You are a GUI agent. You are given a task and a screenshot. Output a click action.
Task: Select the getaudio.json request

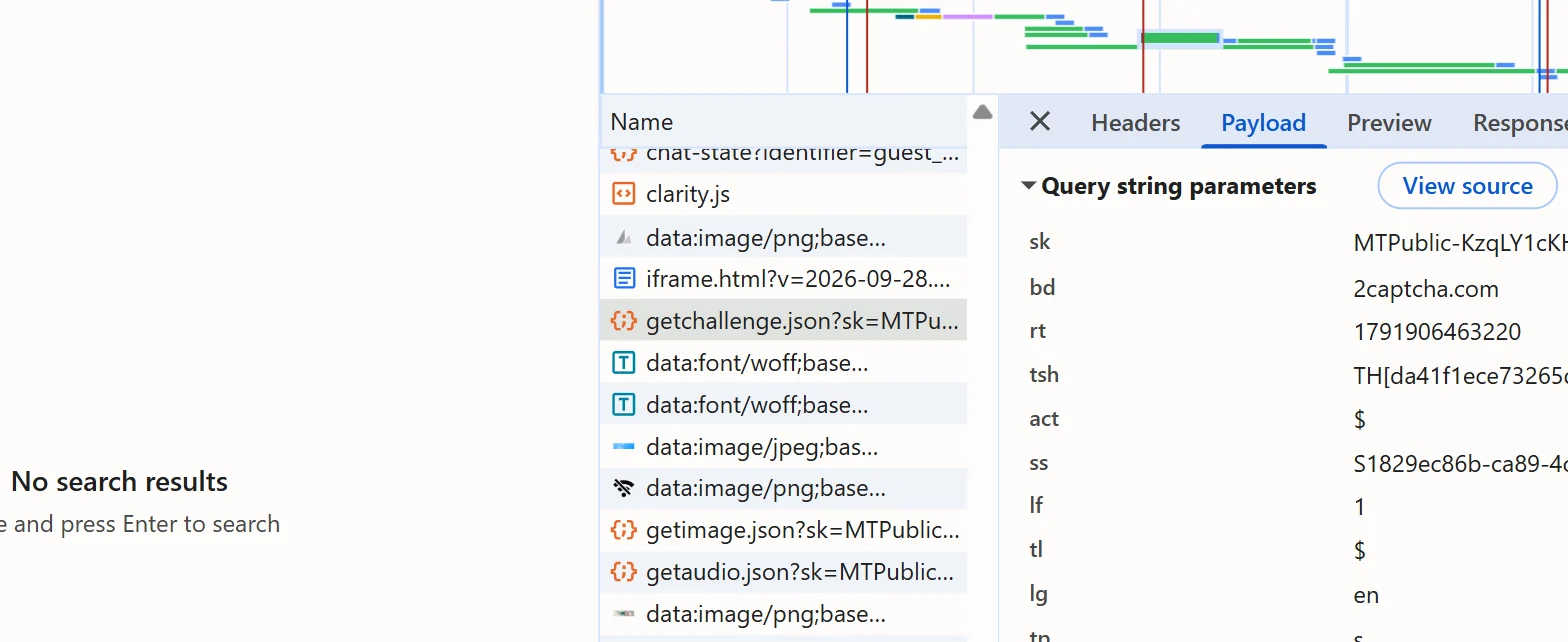point(783,572)
